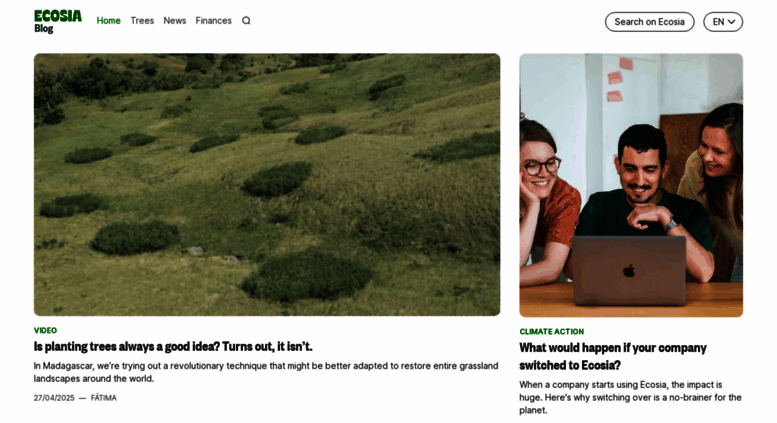The height and width of the screenshot is (423, 777).
Task: Open the Trees menu item
Action: 142,21
